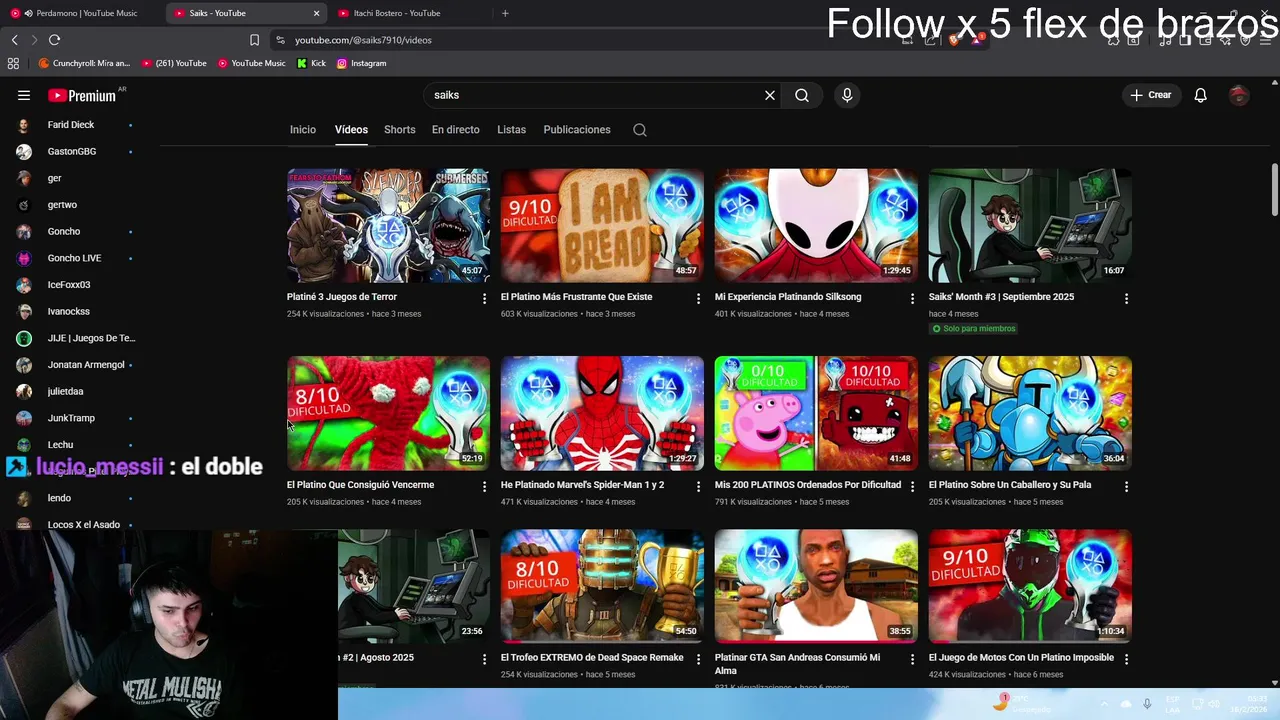Viewport: 1280px width, 720px height.
Task: Open options for El Platino Sobre Un Caballero
Action: click(1126, 486)
